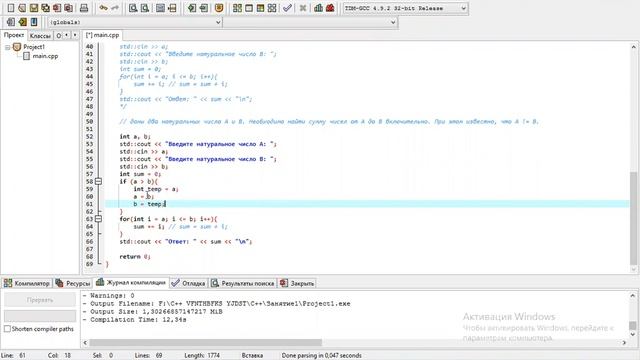The image size is (640, 360).
Task: Open the Результаты поиска tab
Action: (x=243, y=283)
